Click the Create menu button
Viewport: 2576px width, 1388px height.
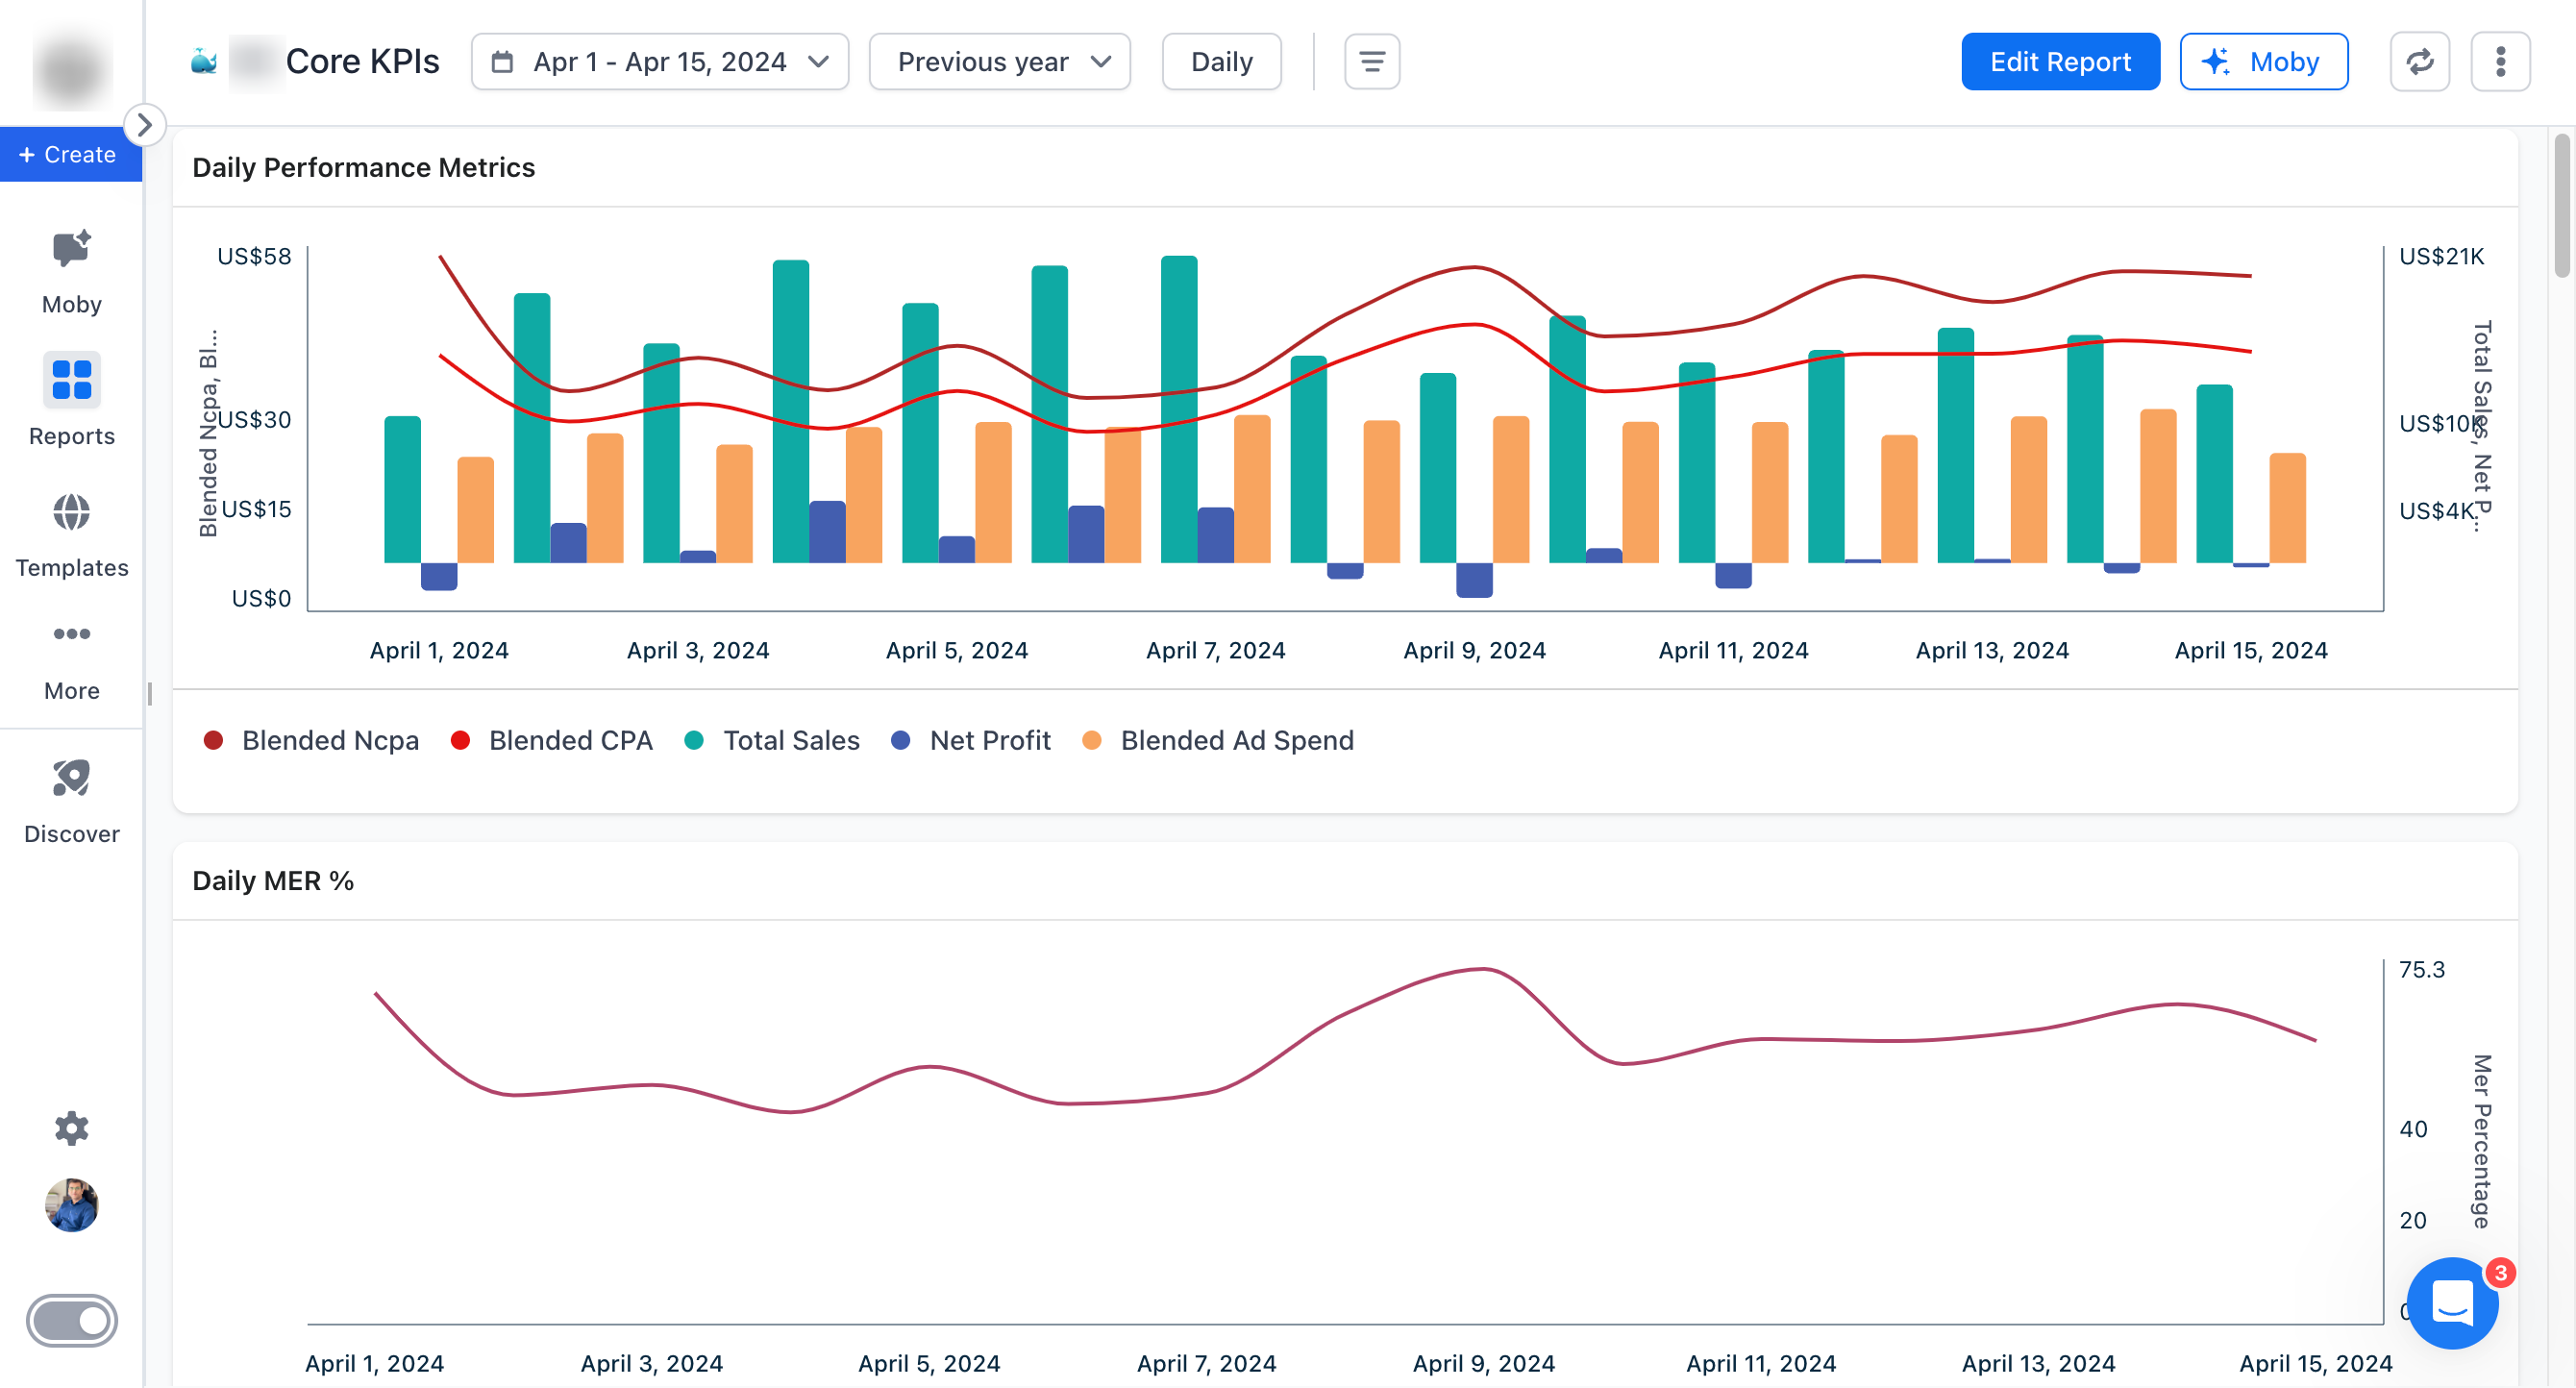(69, 154)
